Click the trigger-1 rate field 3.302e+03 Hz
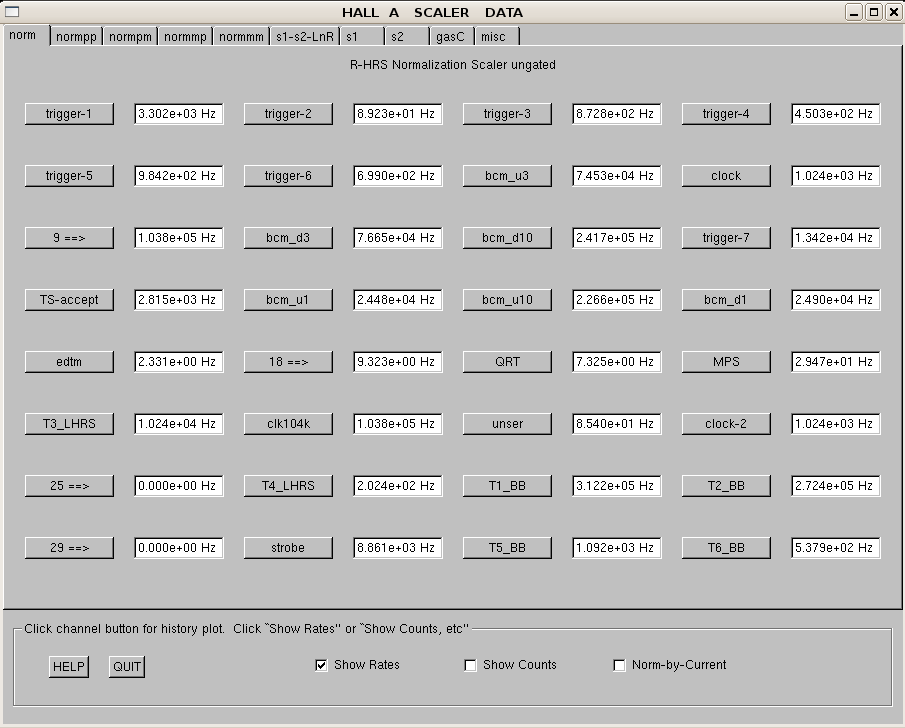Image resolution: width=905 pixels, height=728 pixels. tap(179, 114)
